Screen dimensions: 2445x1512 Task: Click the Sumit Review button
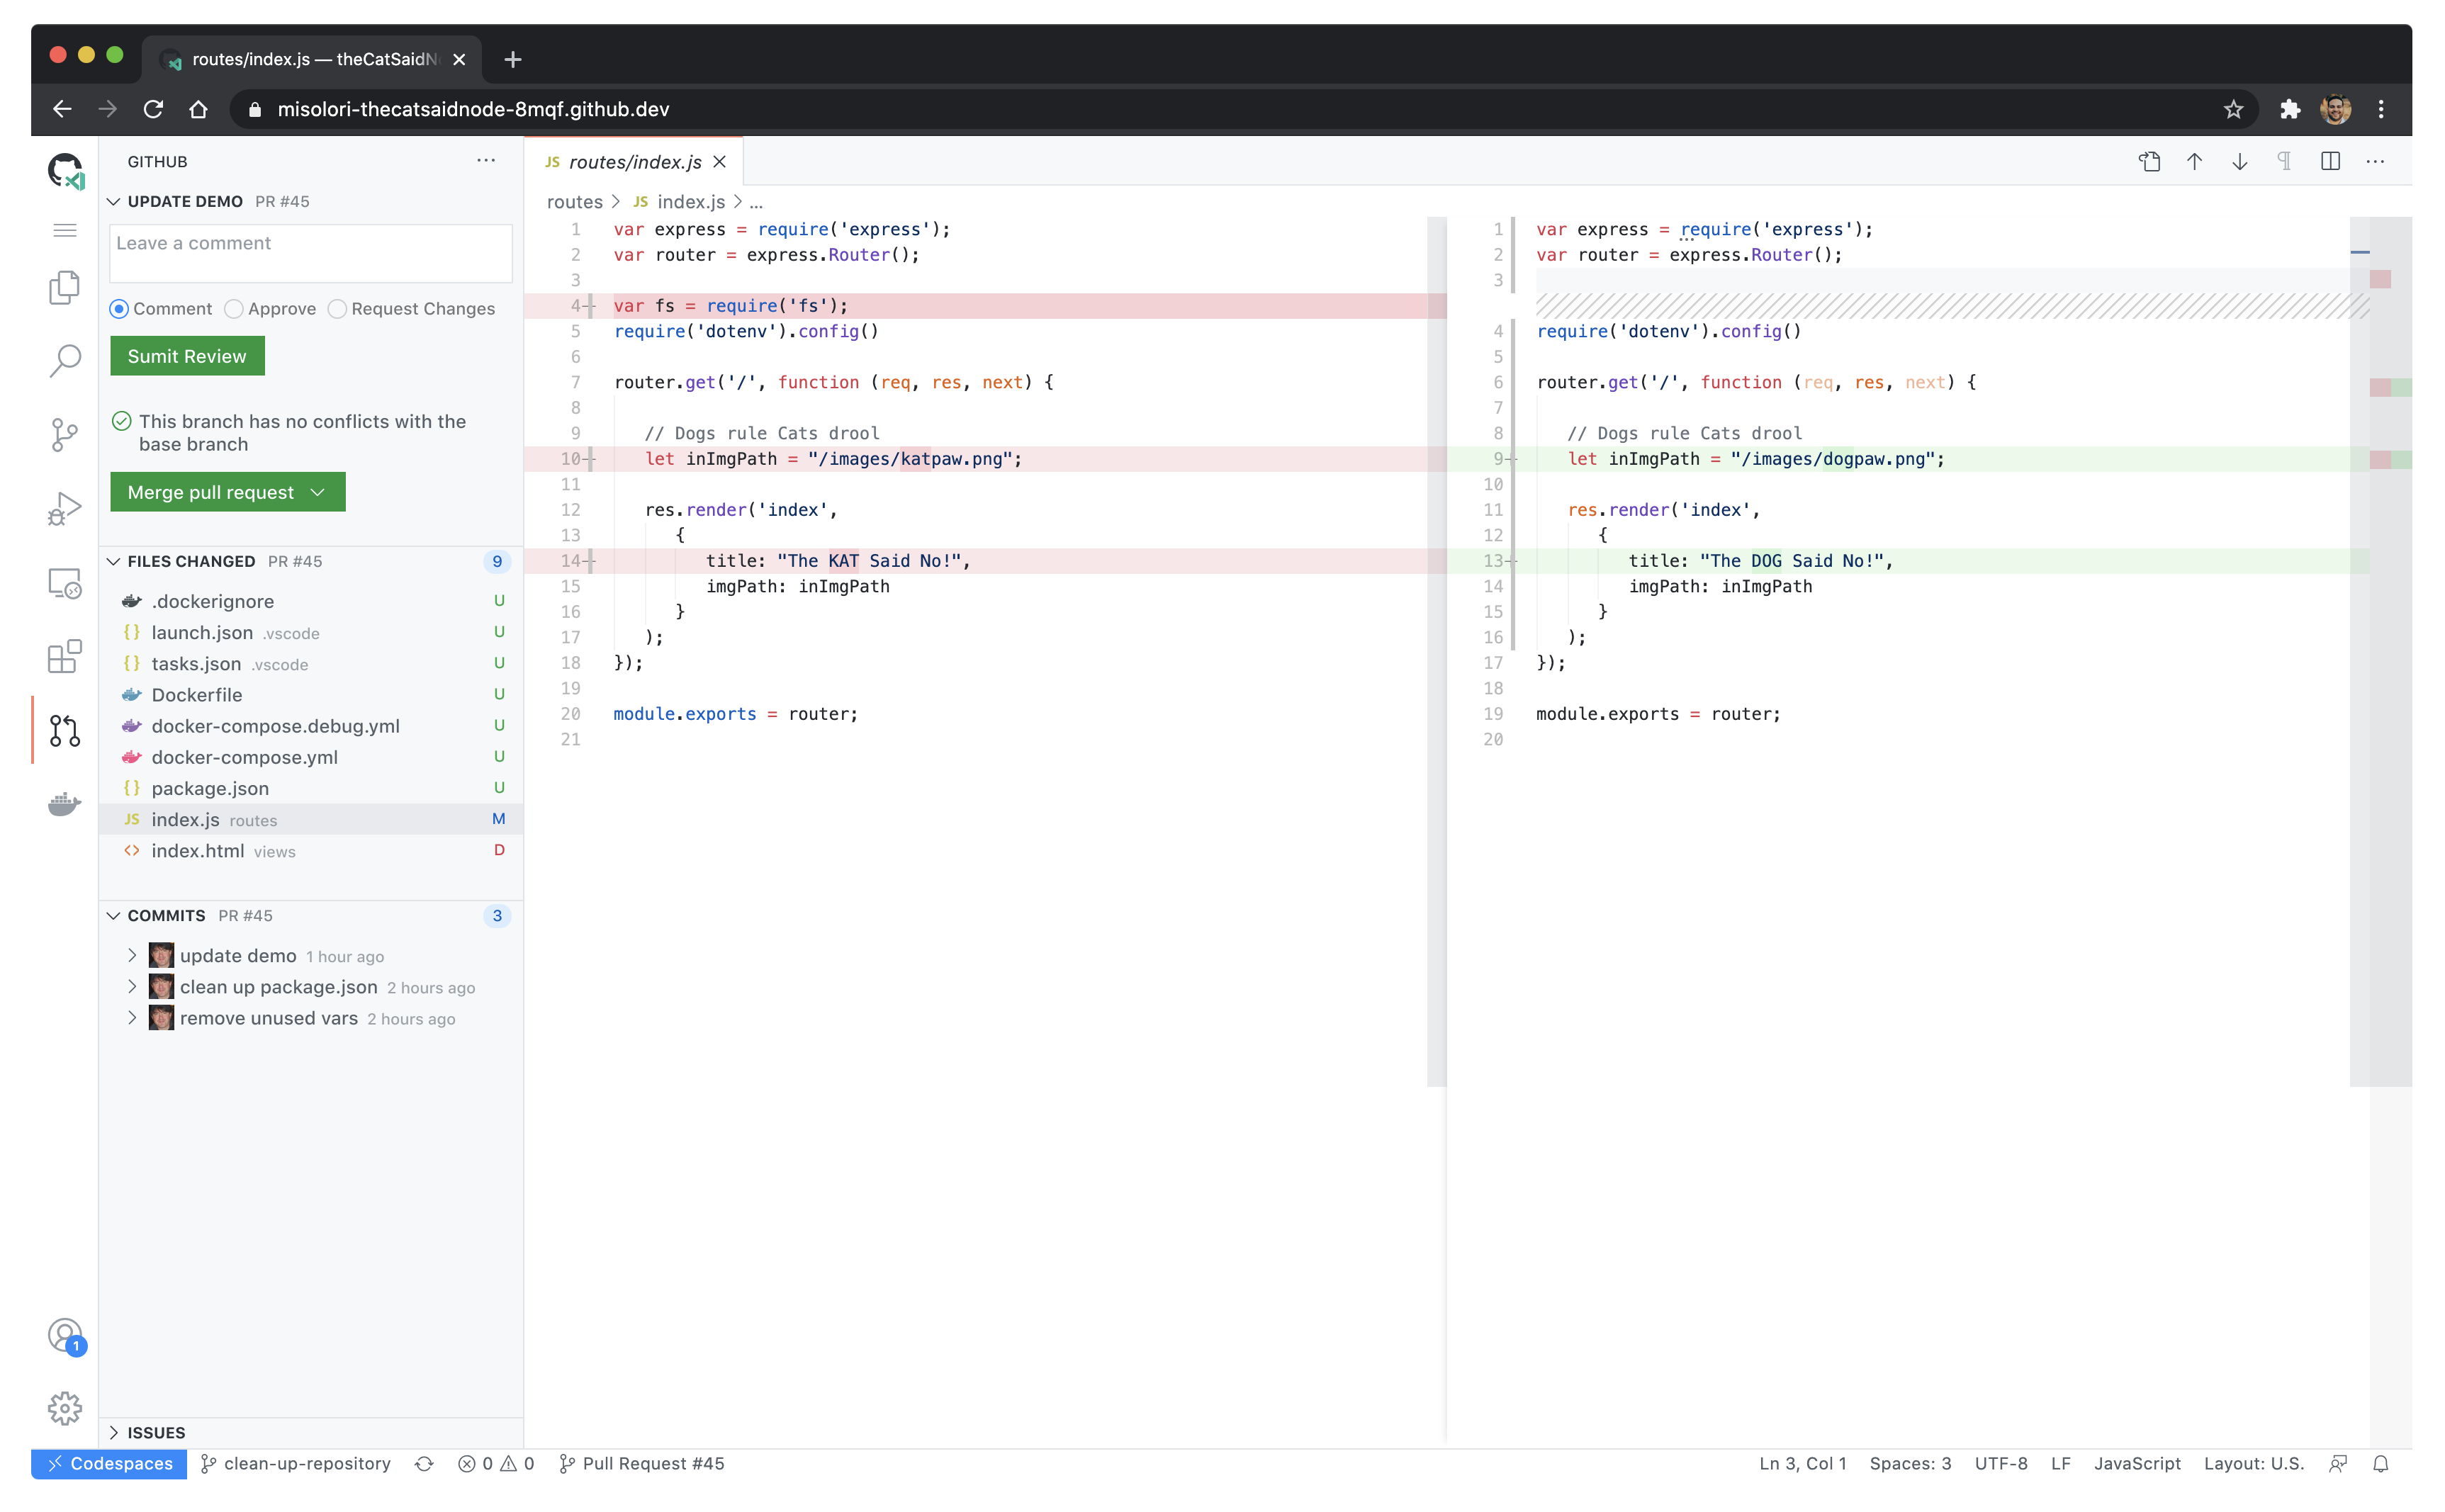(186, 355)
